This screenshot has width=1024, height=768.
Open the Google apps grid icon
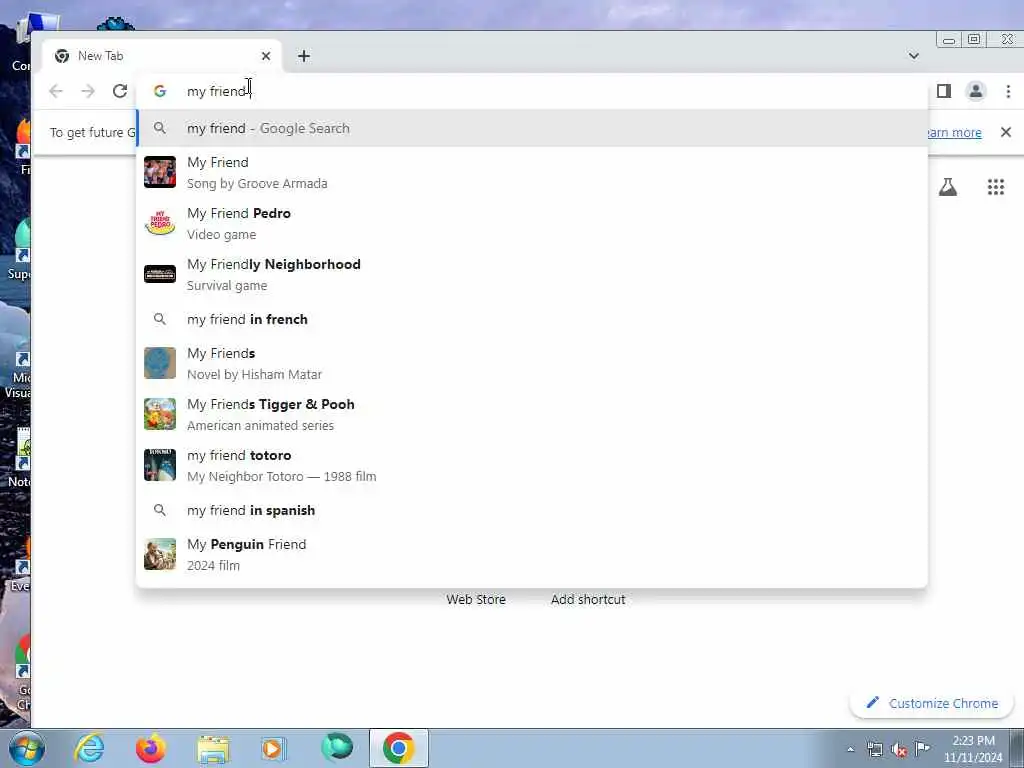(x=996, y=187)
